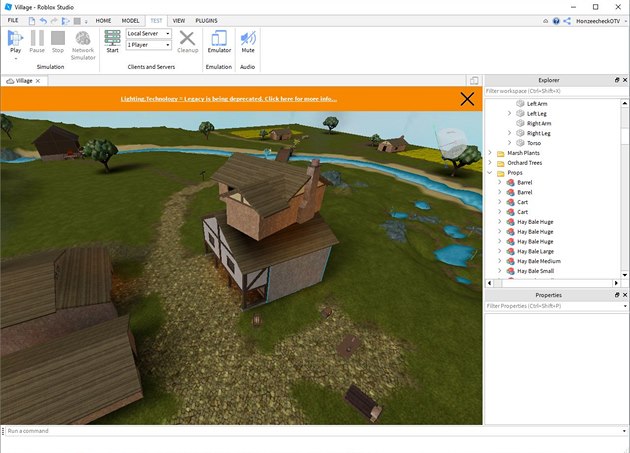Click the New file icon in the quick access bar
The height and width of the screenshot is (453, 630).
[32, 21]
